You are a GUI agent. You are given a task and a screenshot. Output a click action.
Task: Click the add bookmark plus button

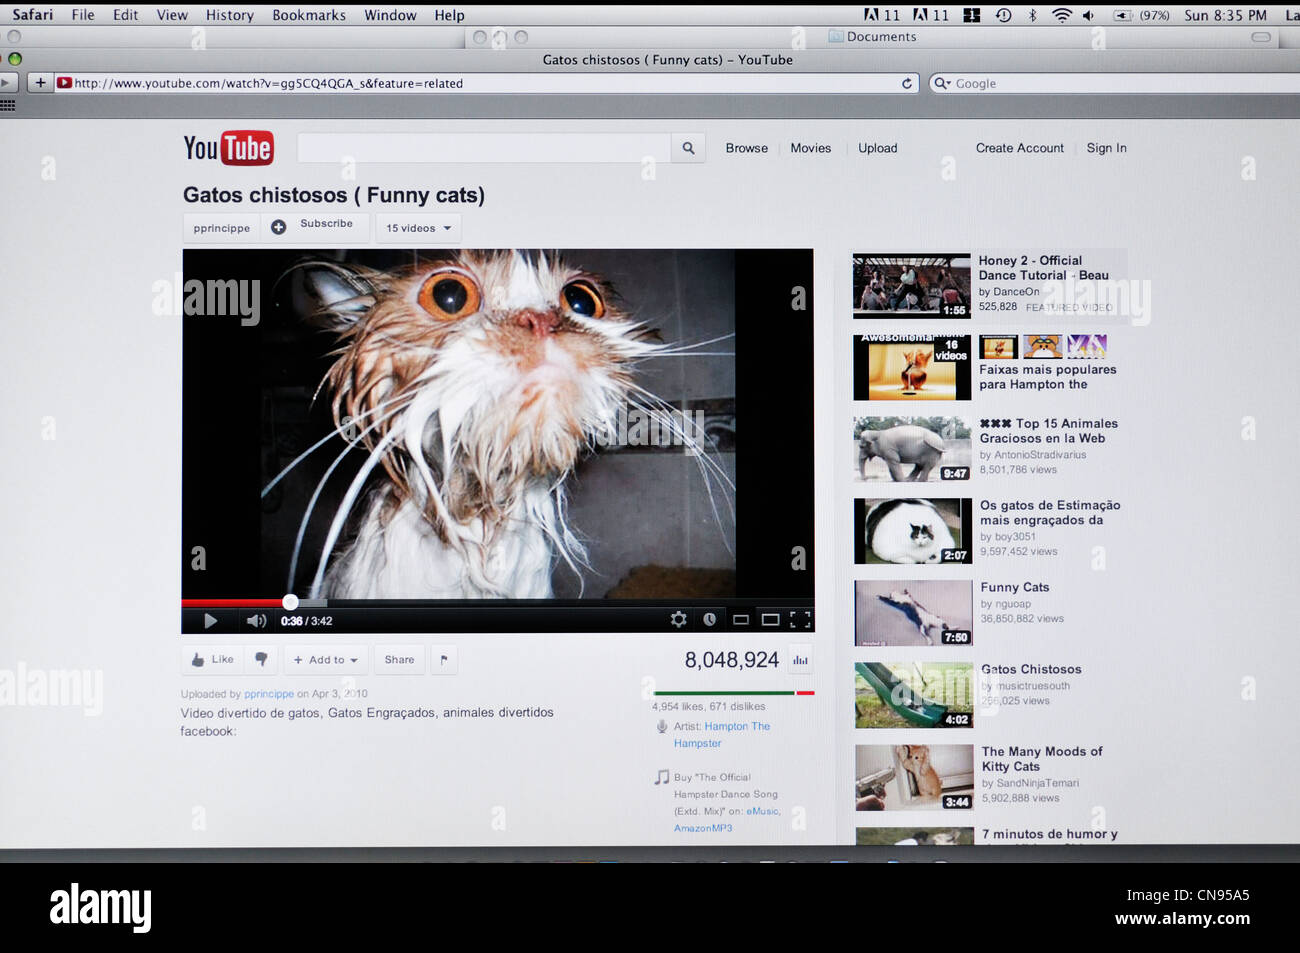[40, 83]
